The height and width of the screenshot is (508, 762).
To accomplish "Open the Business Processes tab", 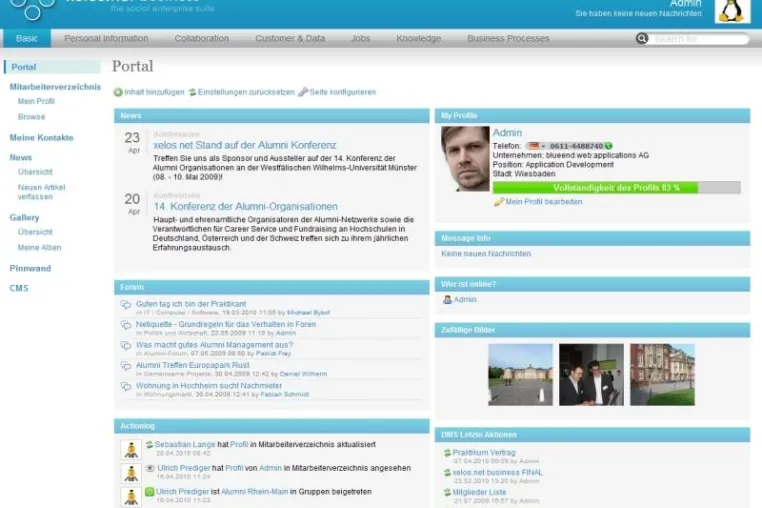I will 508,38.
